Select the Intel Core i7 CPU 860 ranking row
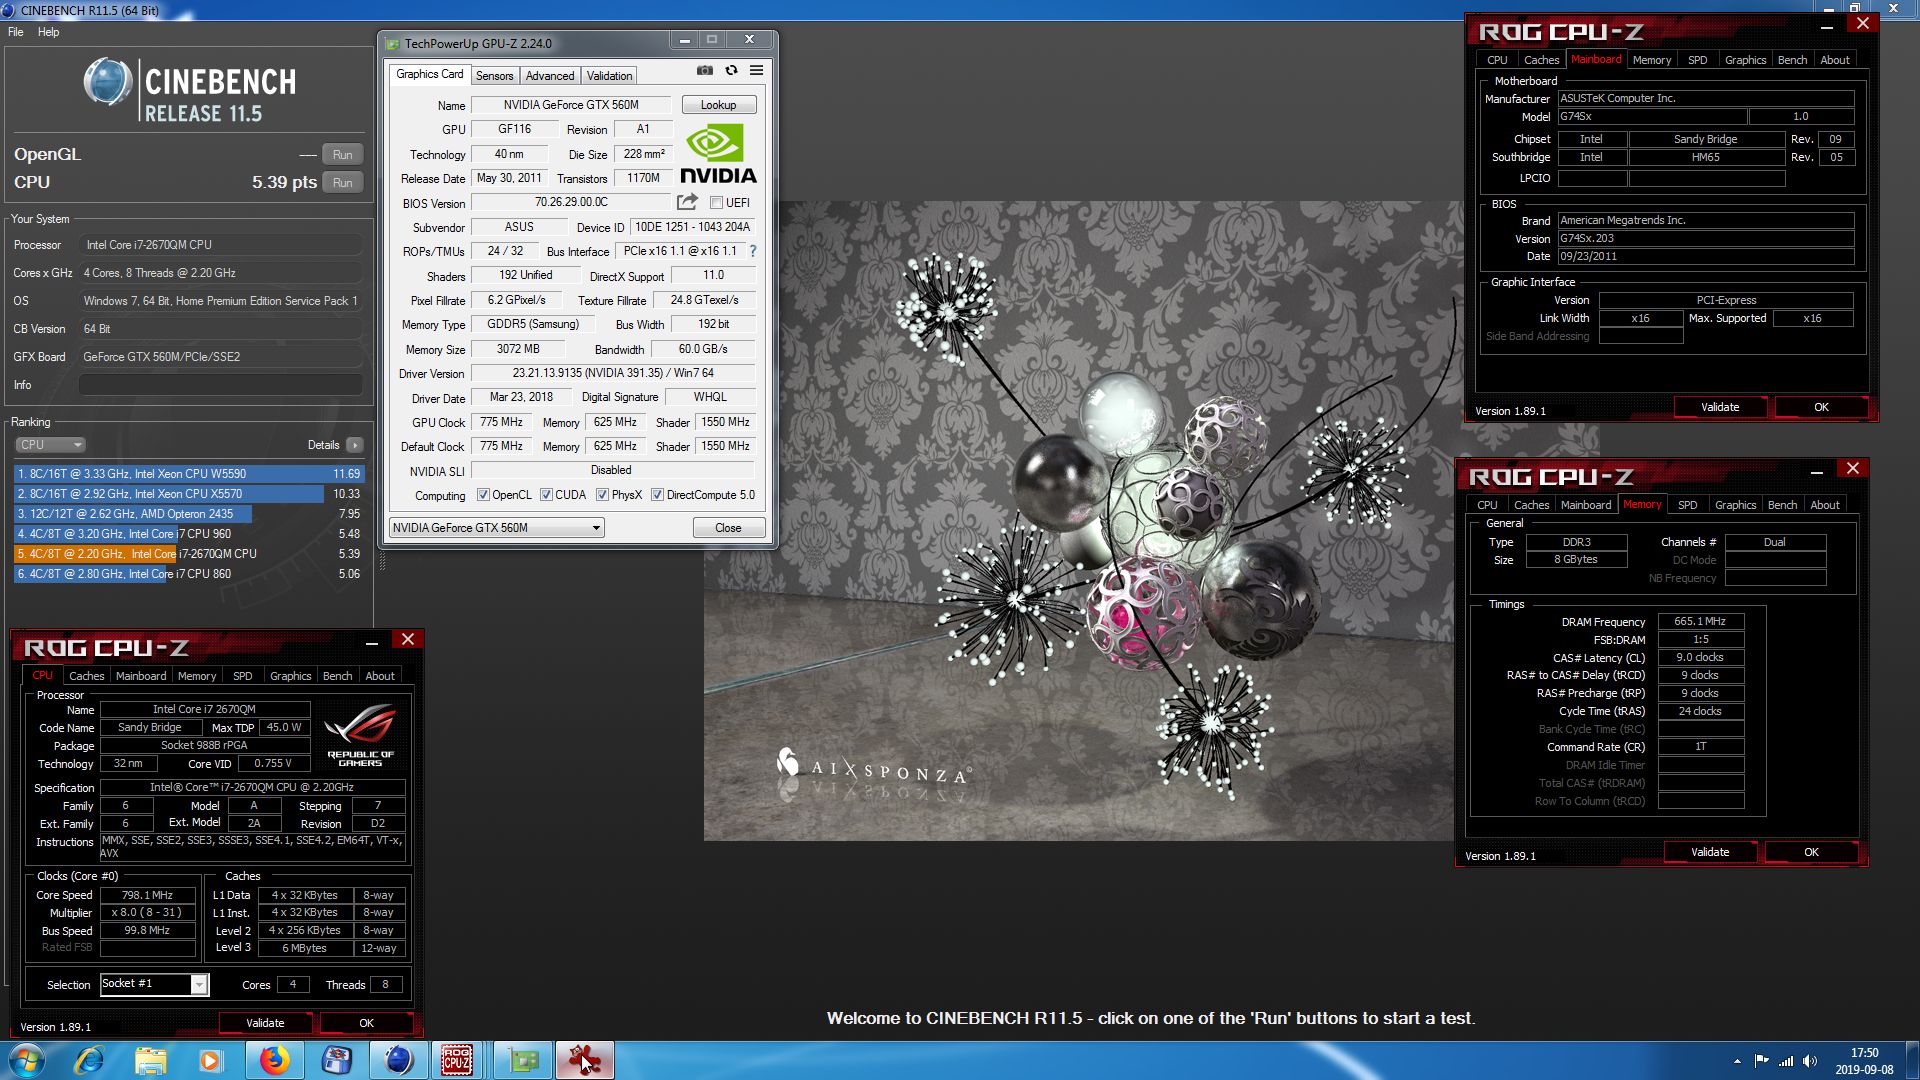This screenshot has height=1080, width=1920. point(188,574)
